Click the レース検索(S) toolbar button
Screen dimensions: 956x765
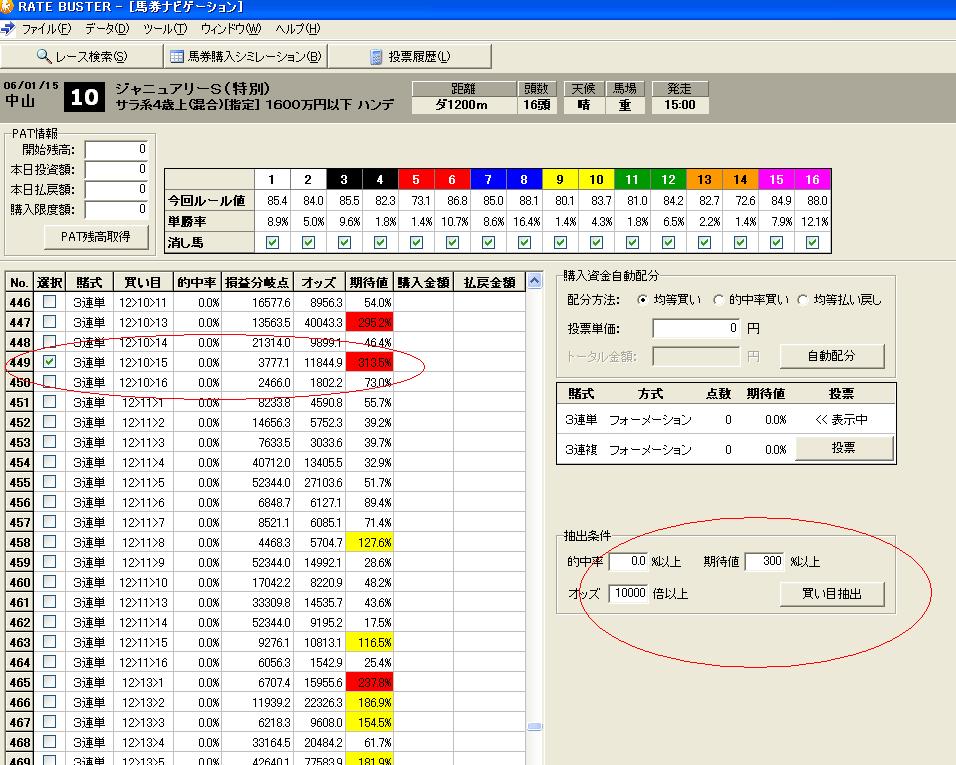(x=82, y=57)
